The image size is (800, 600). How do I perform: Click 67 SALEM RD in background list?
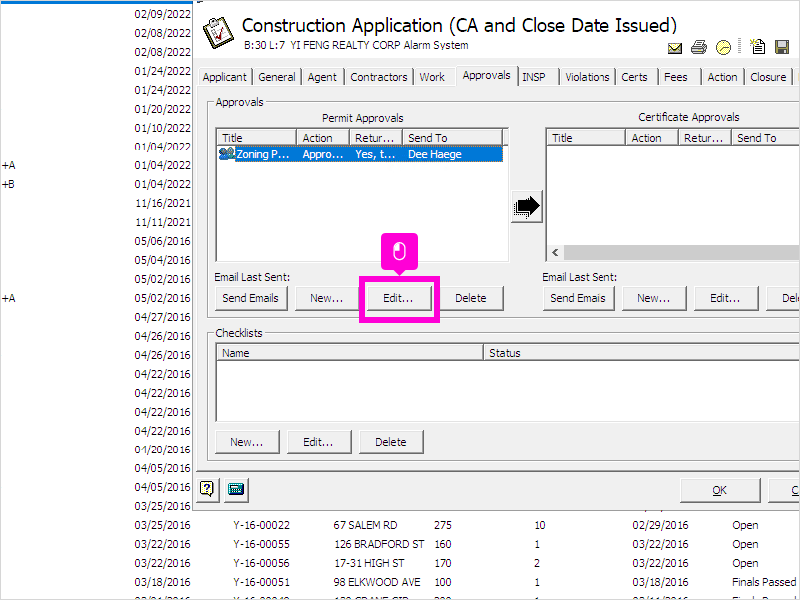point(365,525)
